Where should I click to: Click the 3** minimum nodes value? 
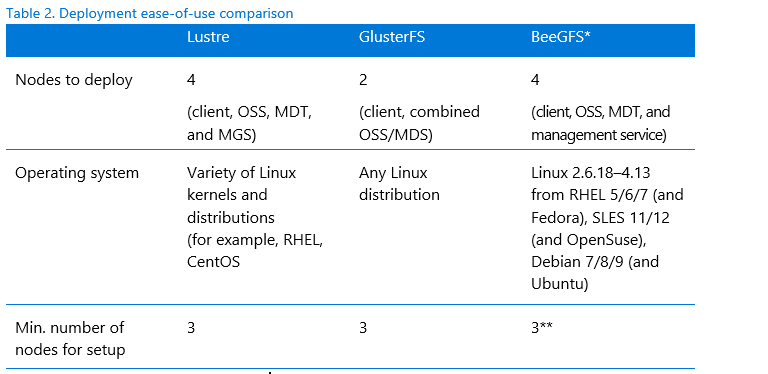pos(542,327)
